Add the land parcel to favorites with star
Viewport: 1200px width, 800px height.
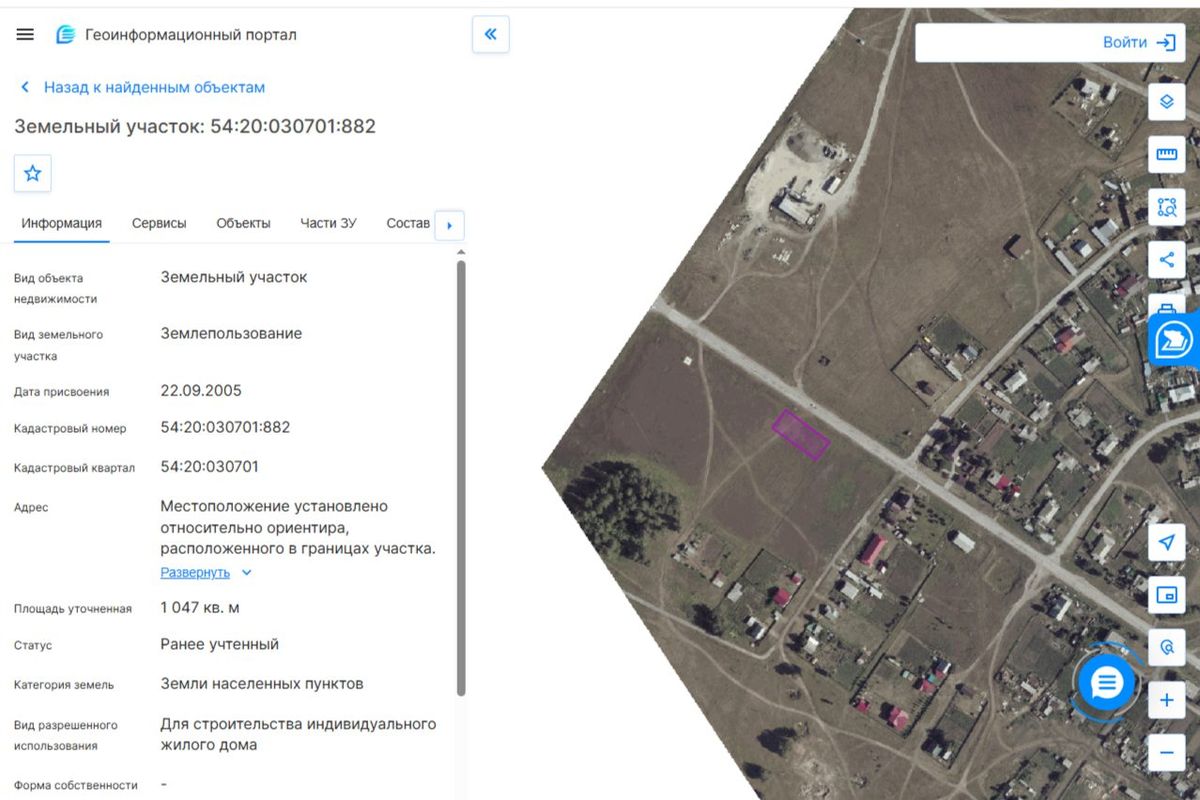tap(33, 173)
